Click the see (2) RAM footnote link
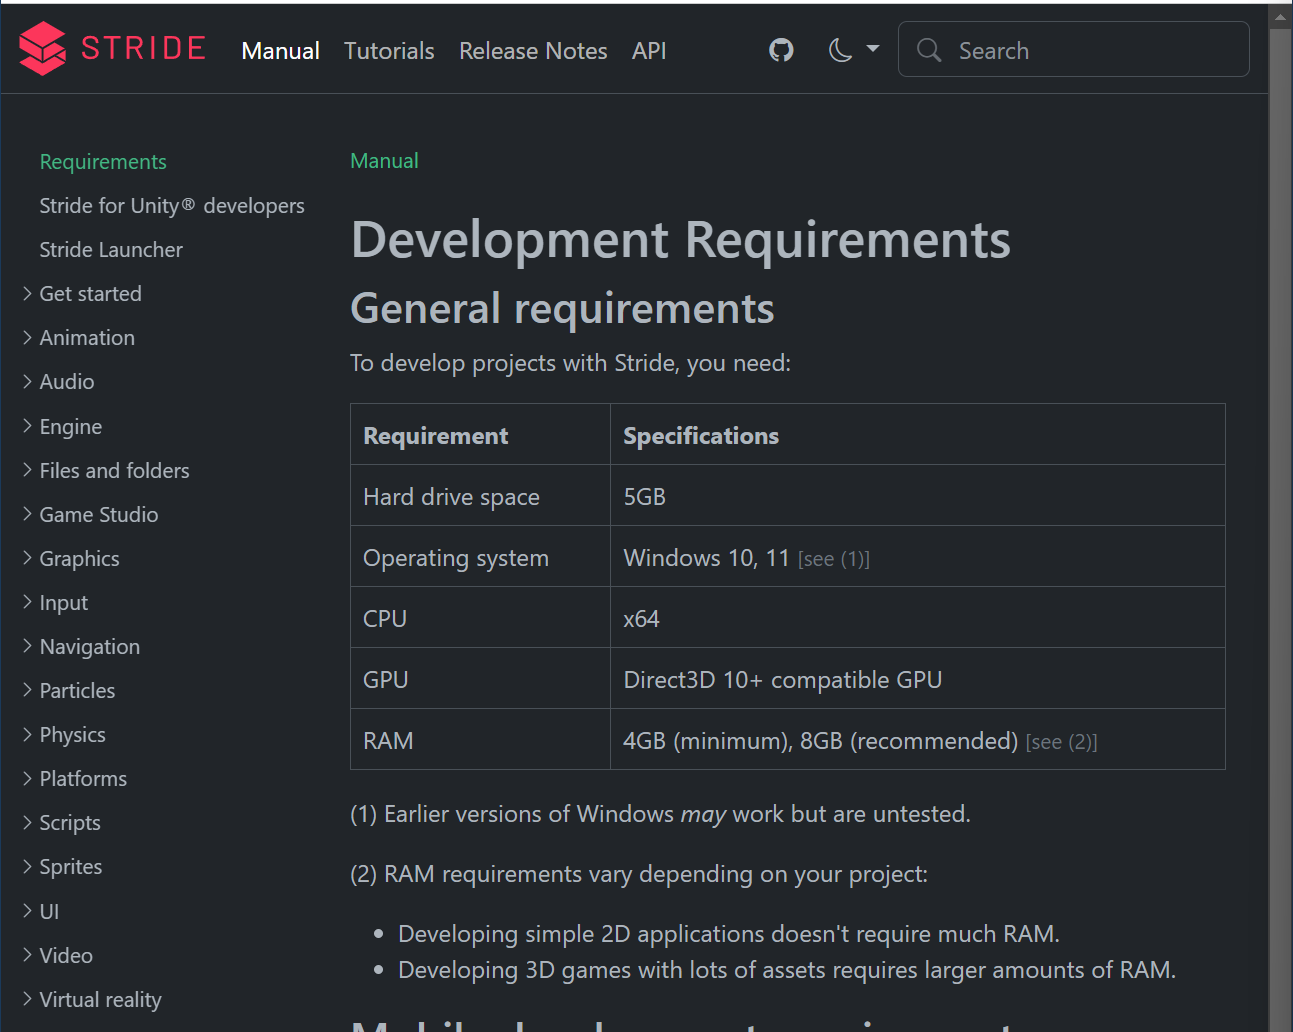This screenshot has width=1293, height=1032. (1061, 741)
